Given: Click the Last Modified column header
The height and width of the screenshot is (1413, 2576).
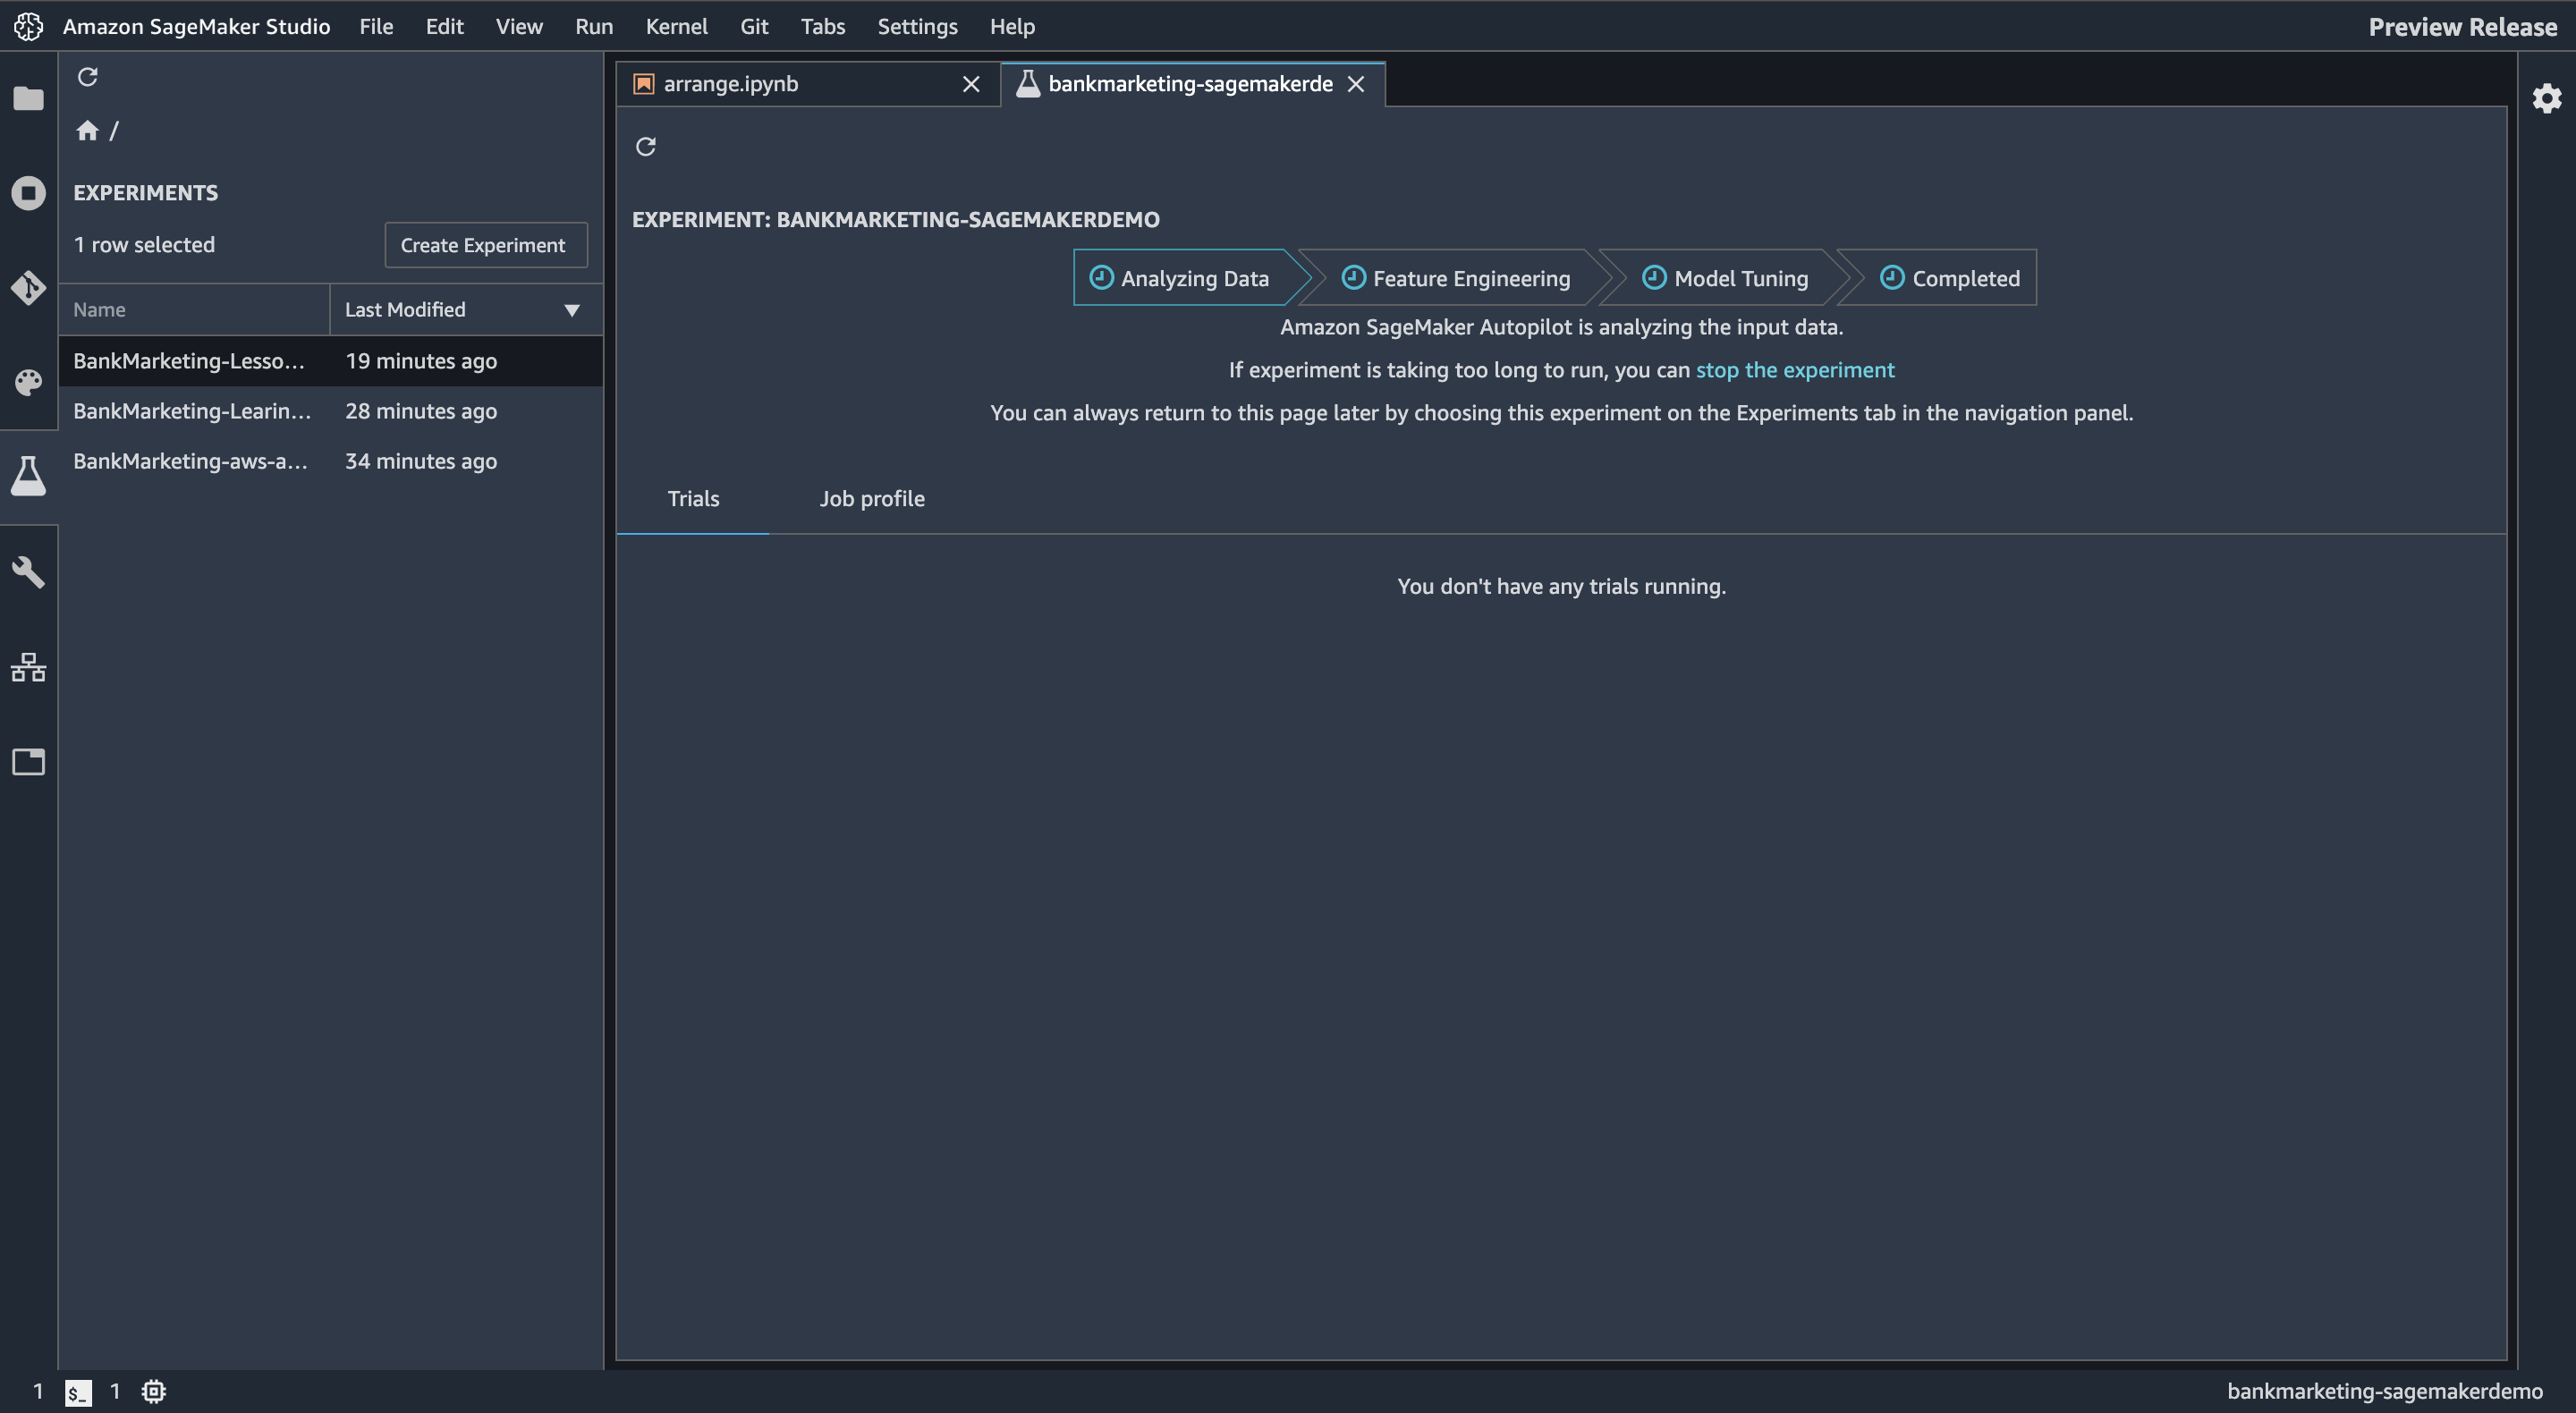Looking at the screenshot, I should point(466,310).
